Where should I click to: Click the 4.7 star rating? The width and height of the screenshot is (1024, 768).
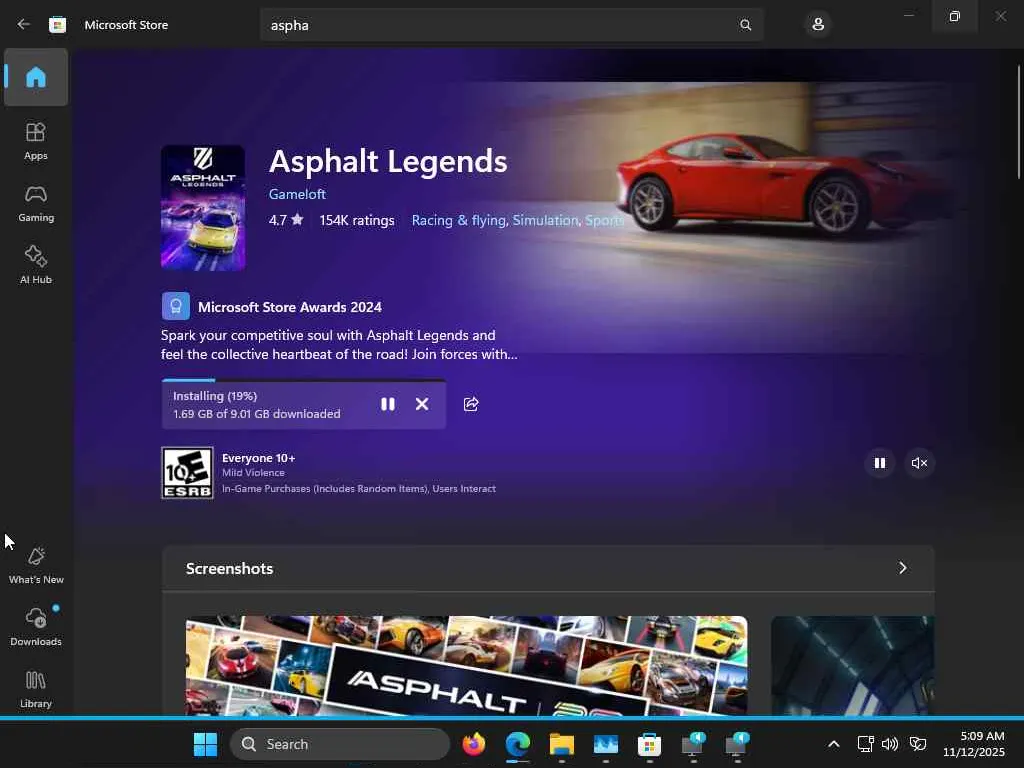(x=286, y=220)
